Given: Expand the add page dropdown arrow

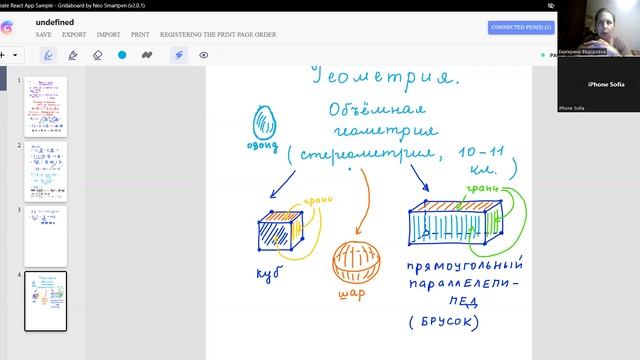Looking at the screenshot, I should click(x=15, y=55).
